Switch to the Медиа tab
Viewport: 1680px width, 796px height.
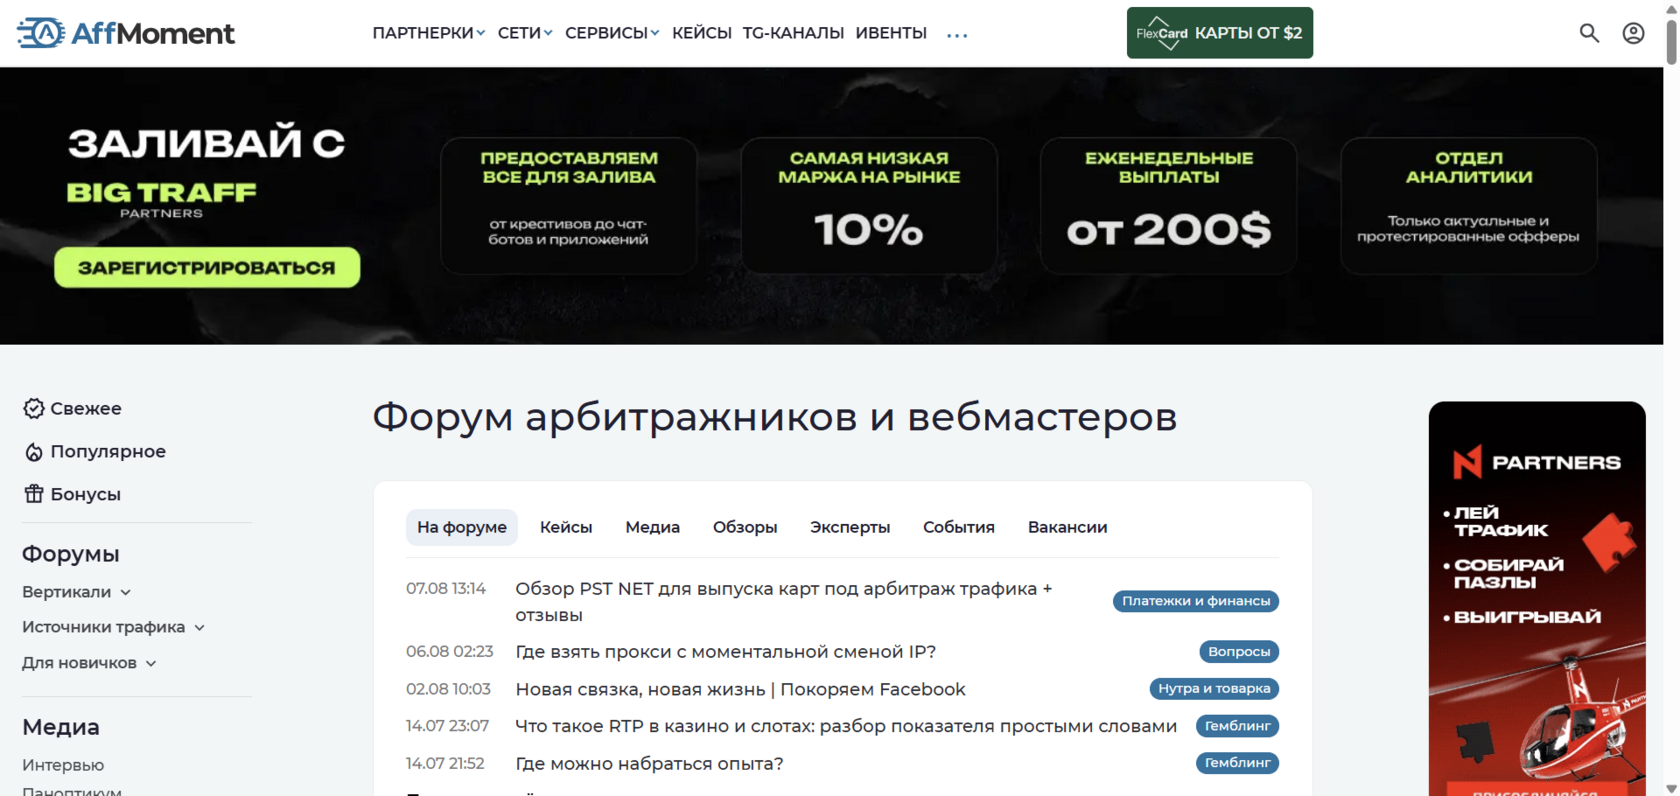(x=653, y=527)
